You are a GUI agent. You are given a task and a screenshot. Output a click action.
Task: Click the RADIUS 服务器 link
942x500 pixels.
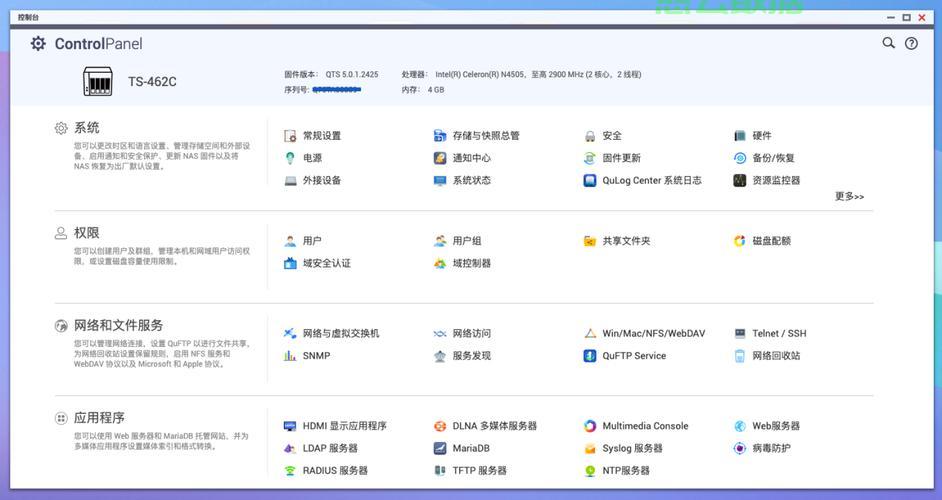pyautogui.click(x=335, y=471)
